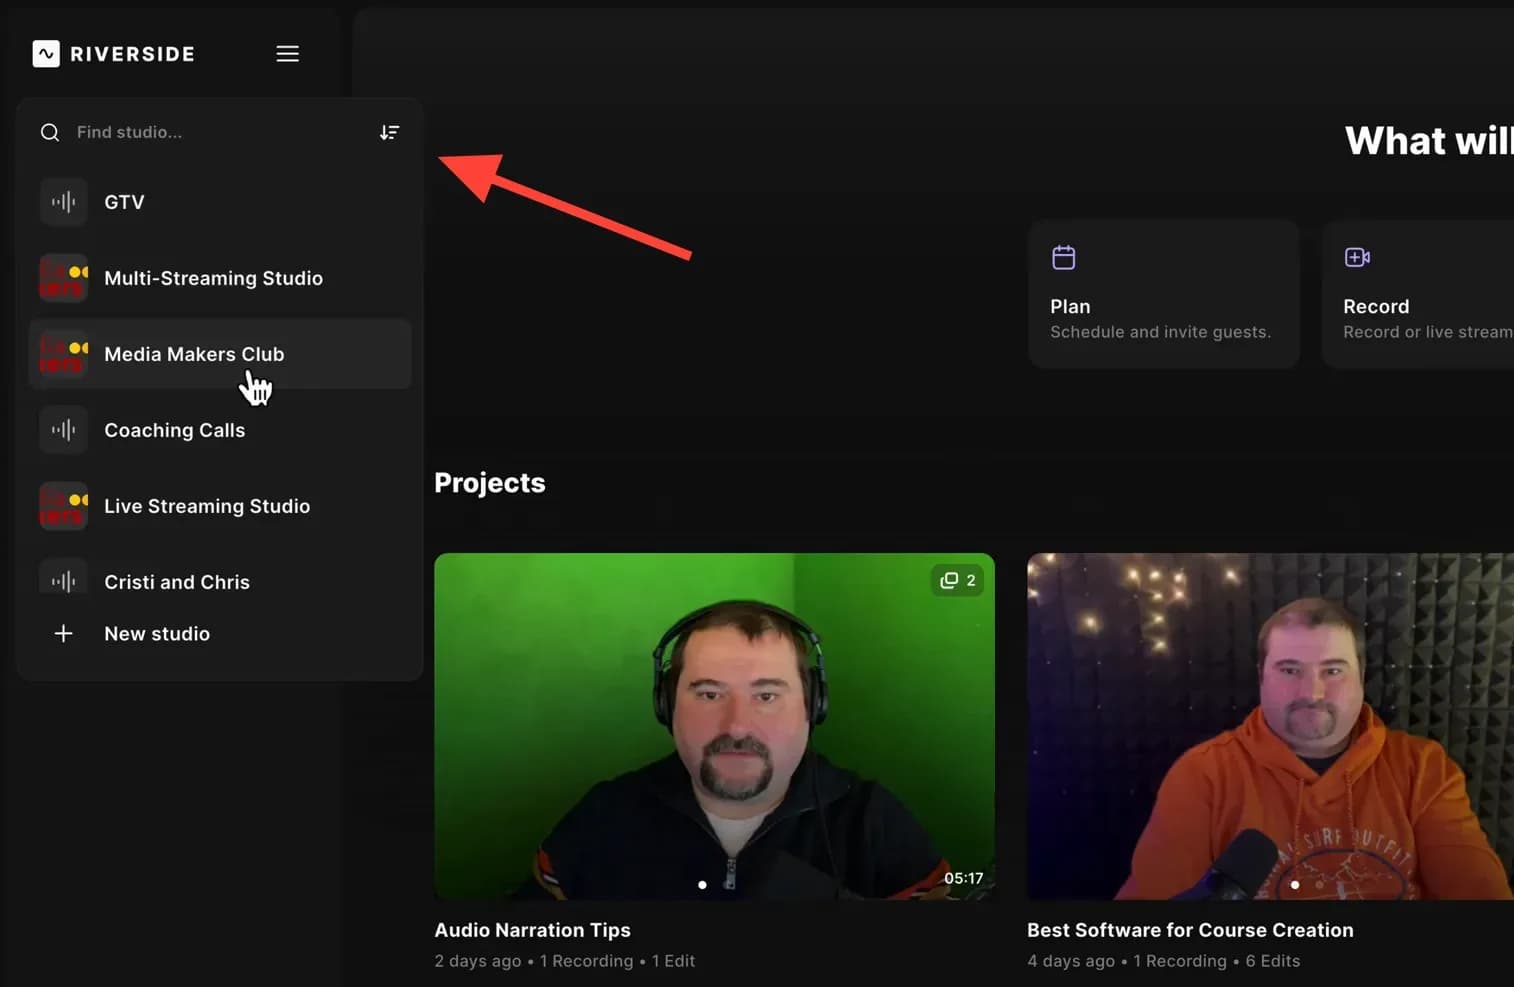Viewport: 1514px width, 987px height.
Task: Click the waveform icon beside Coaching Calls
Action: pos(63,430)
